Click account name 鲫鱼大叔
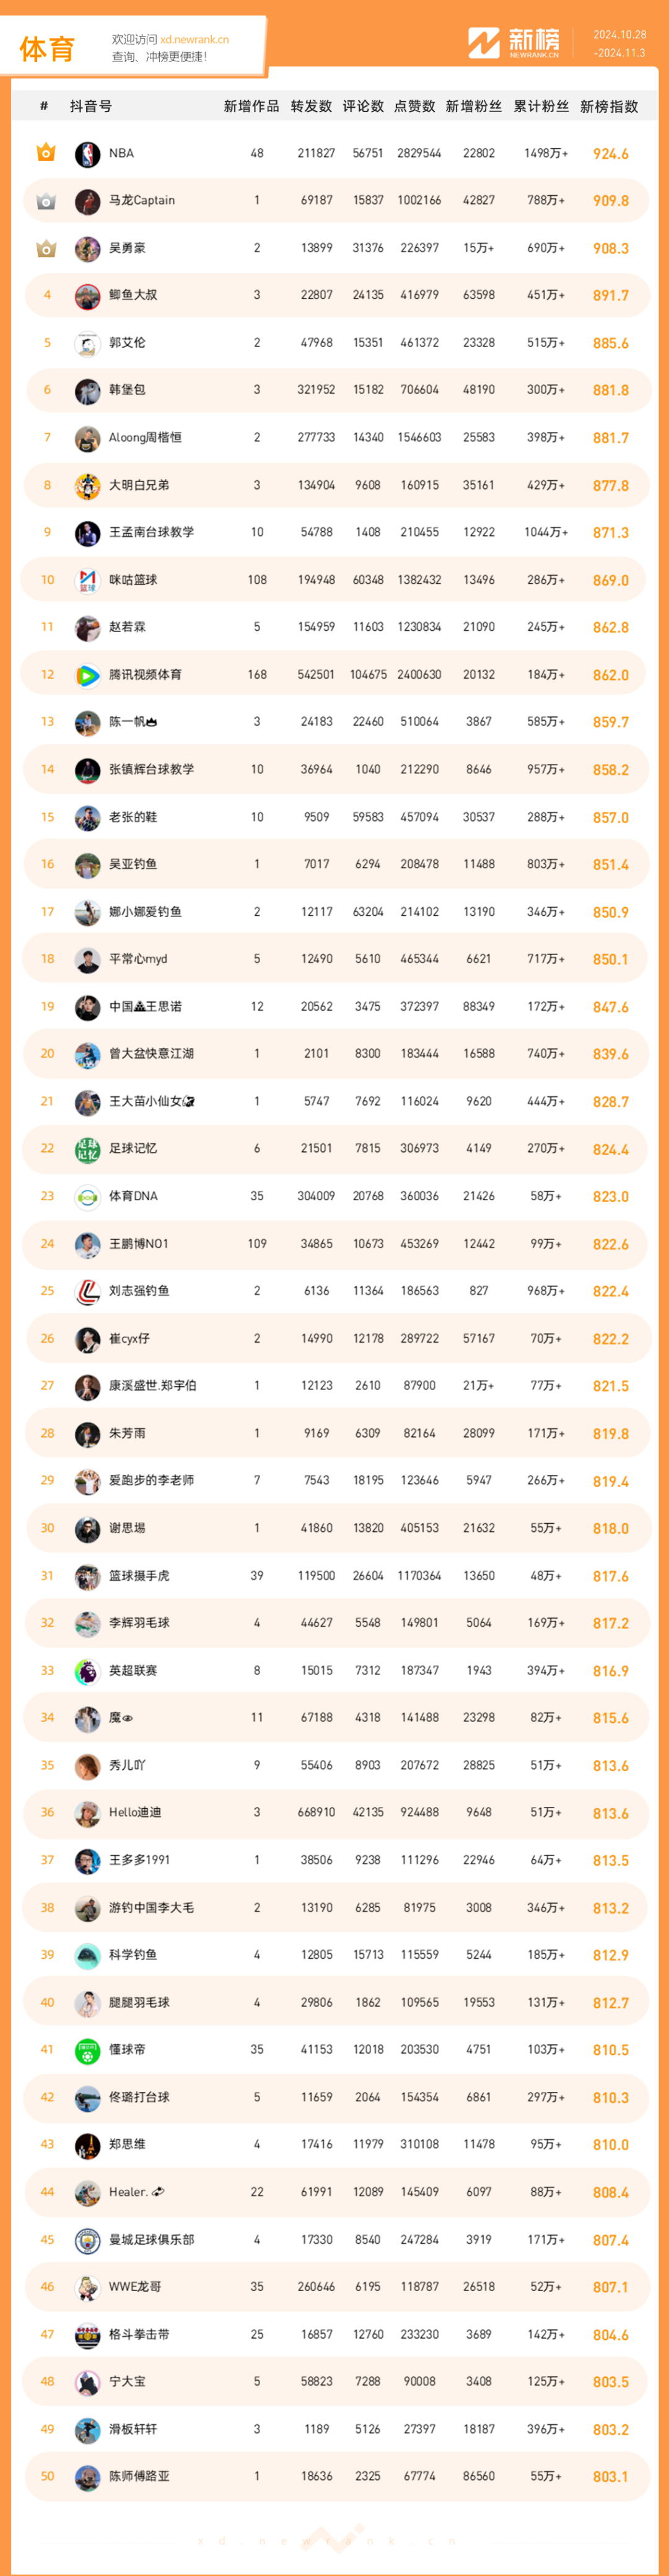669x2576 pixels. [133, 295]
